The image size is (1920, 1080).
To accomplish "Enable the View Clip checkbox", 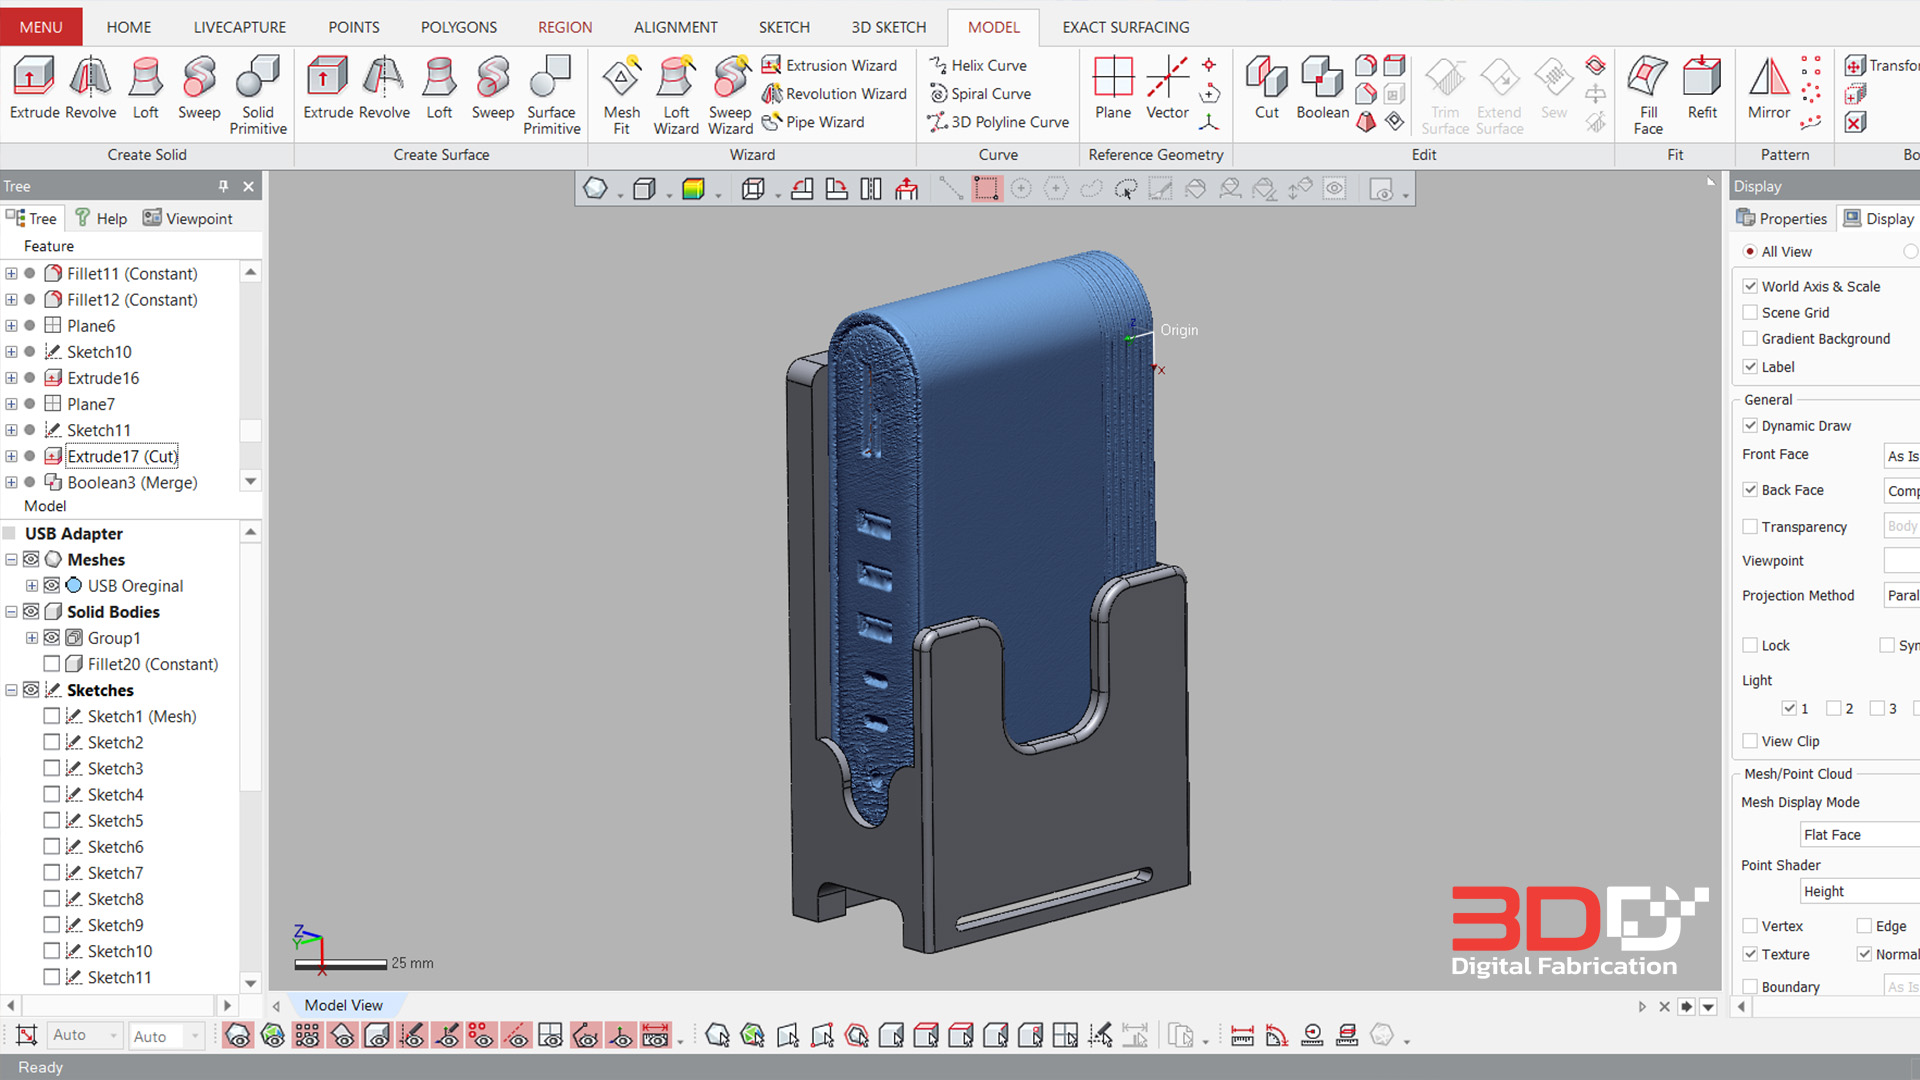I will 1750,740.
